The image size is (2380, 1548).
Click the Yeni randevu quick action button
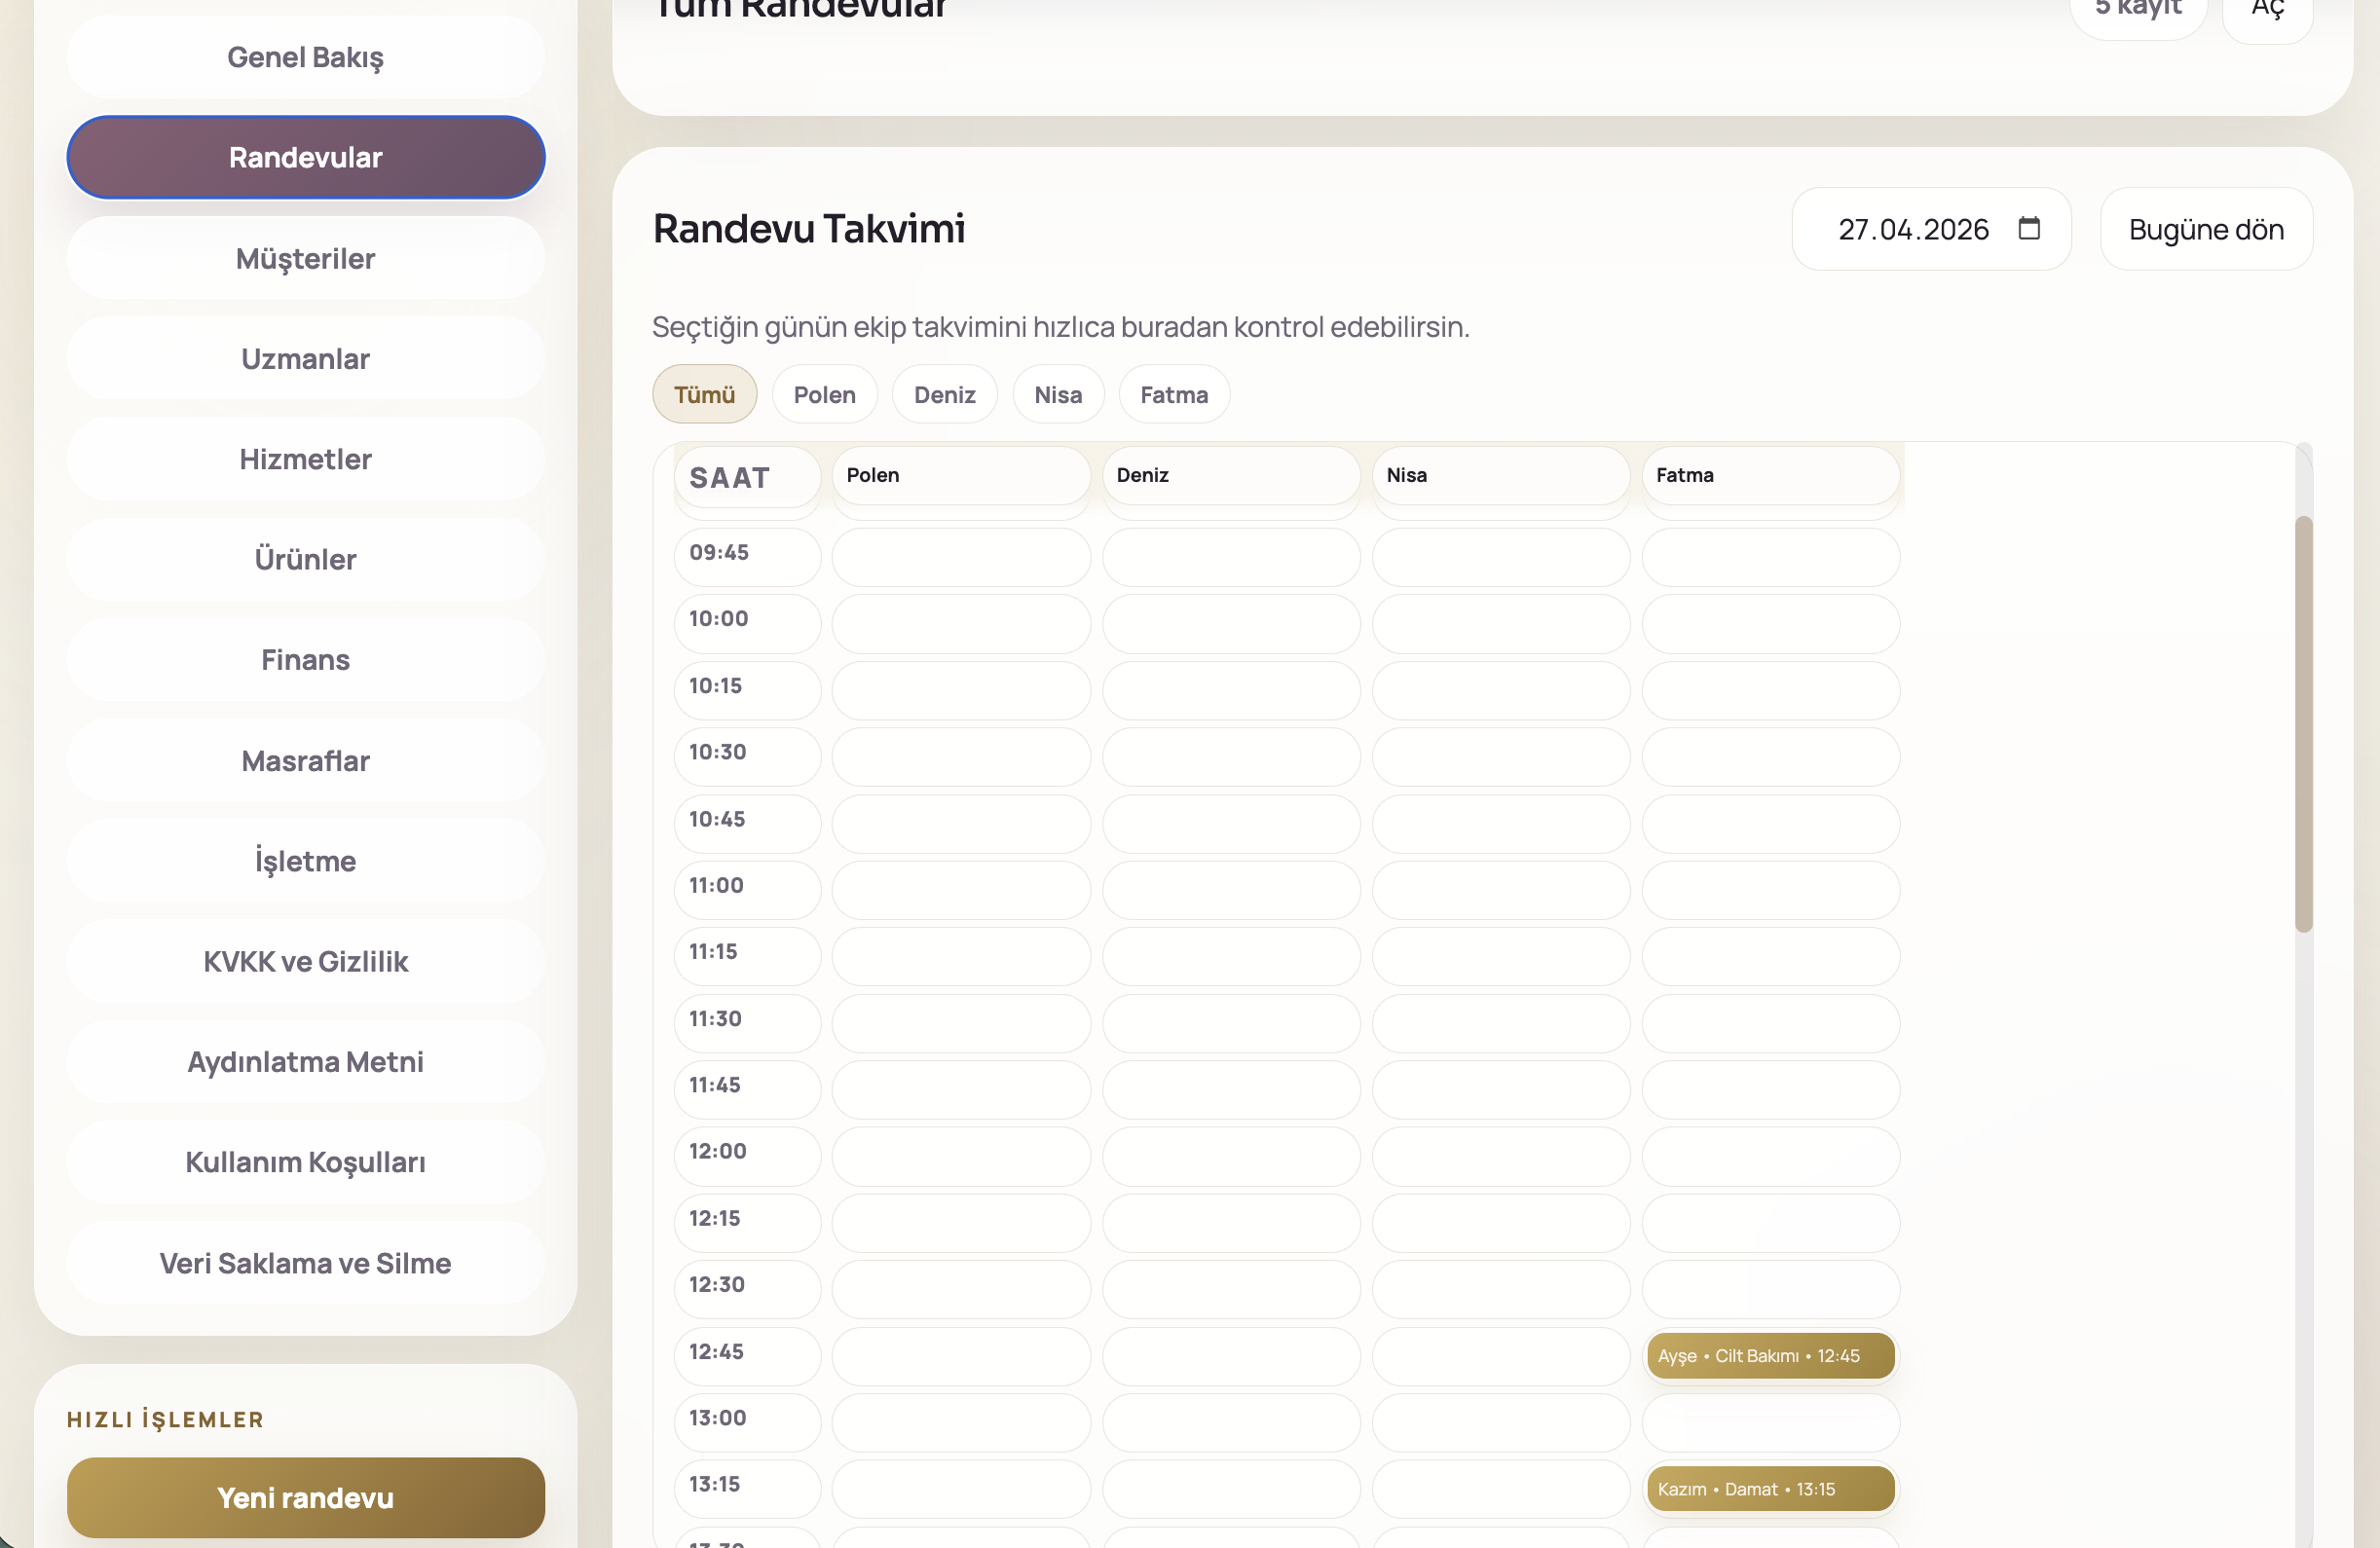point(306,1497)
